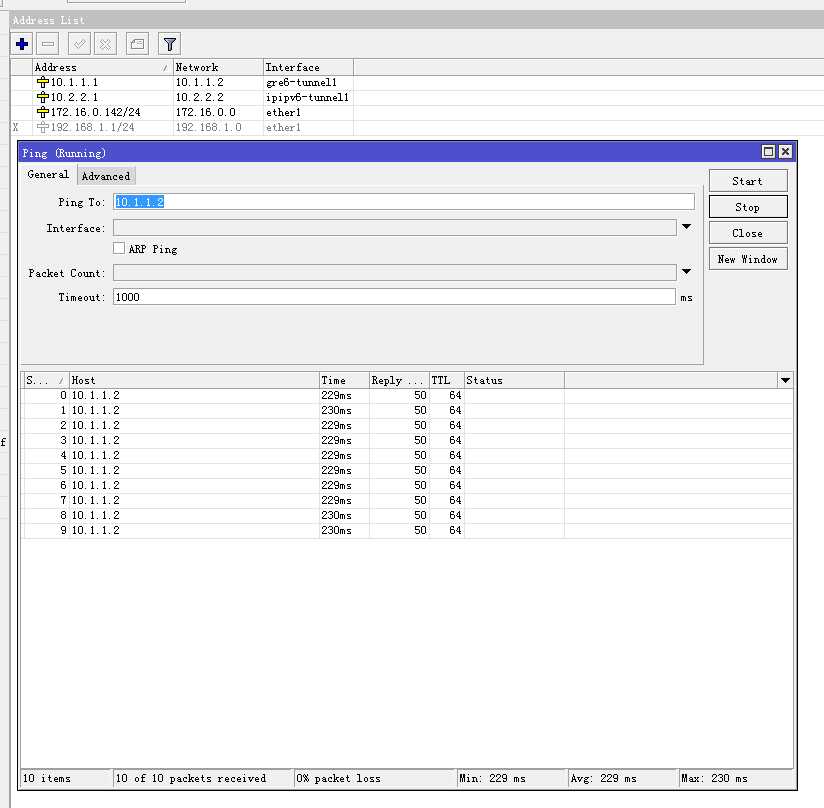Sort Address List by Network column header
Screen dimensions: 824x808
pyautogui.click(x=218, y=67)
